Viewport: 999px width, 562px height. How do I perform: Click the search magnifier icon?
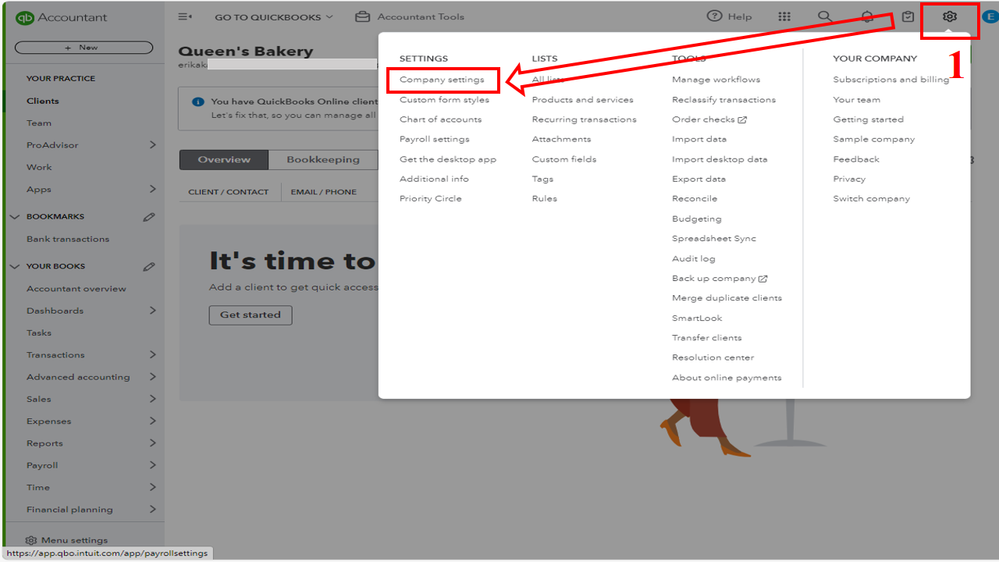824,17
